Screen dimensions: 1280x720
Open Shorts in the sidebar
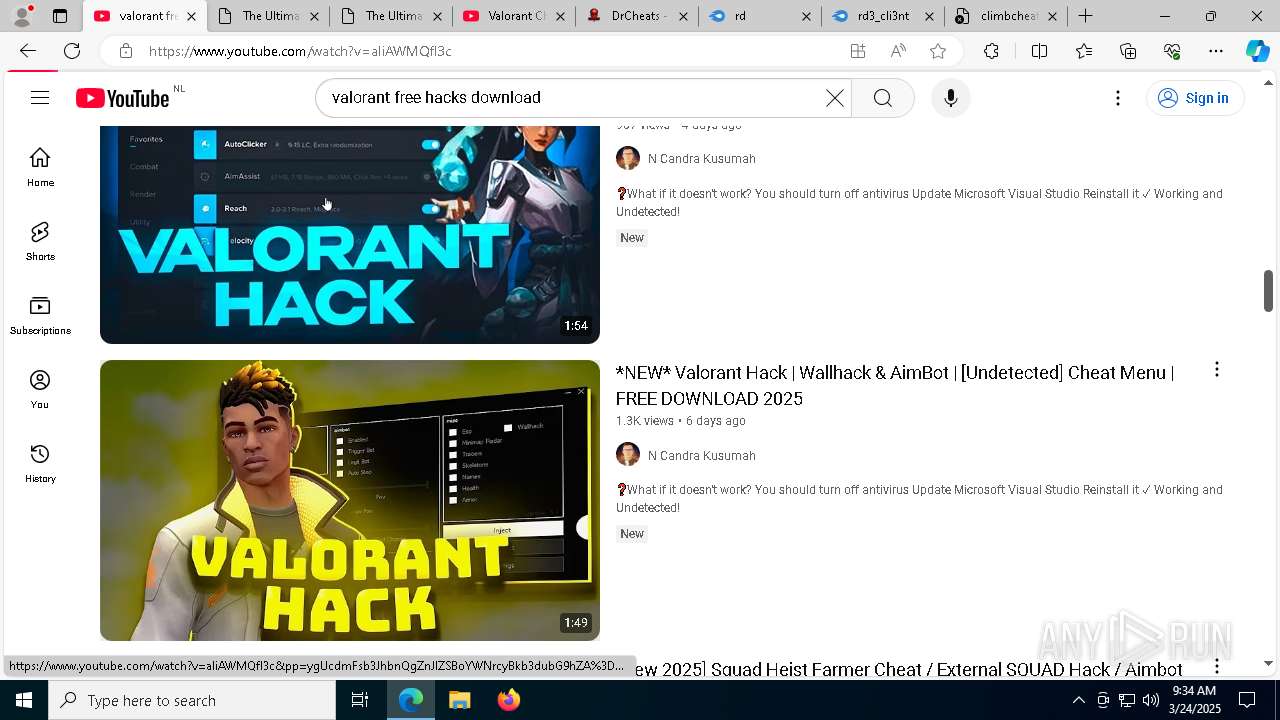40,241
